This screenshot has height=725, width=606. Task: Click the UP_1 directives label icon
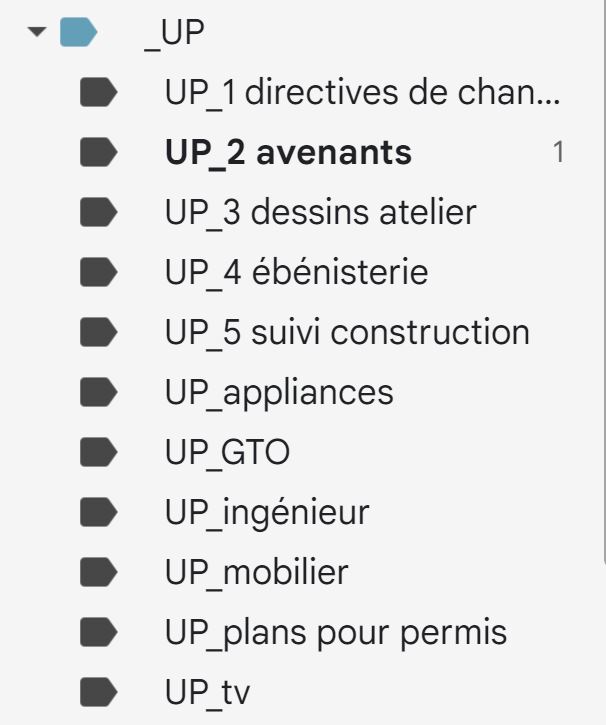[x=98, y=94]
